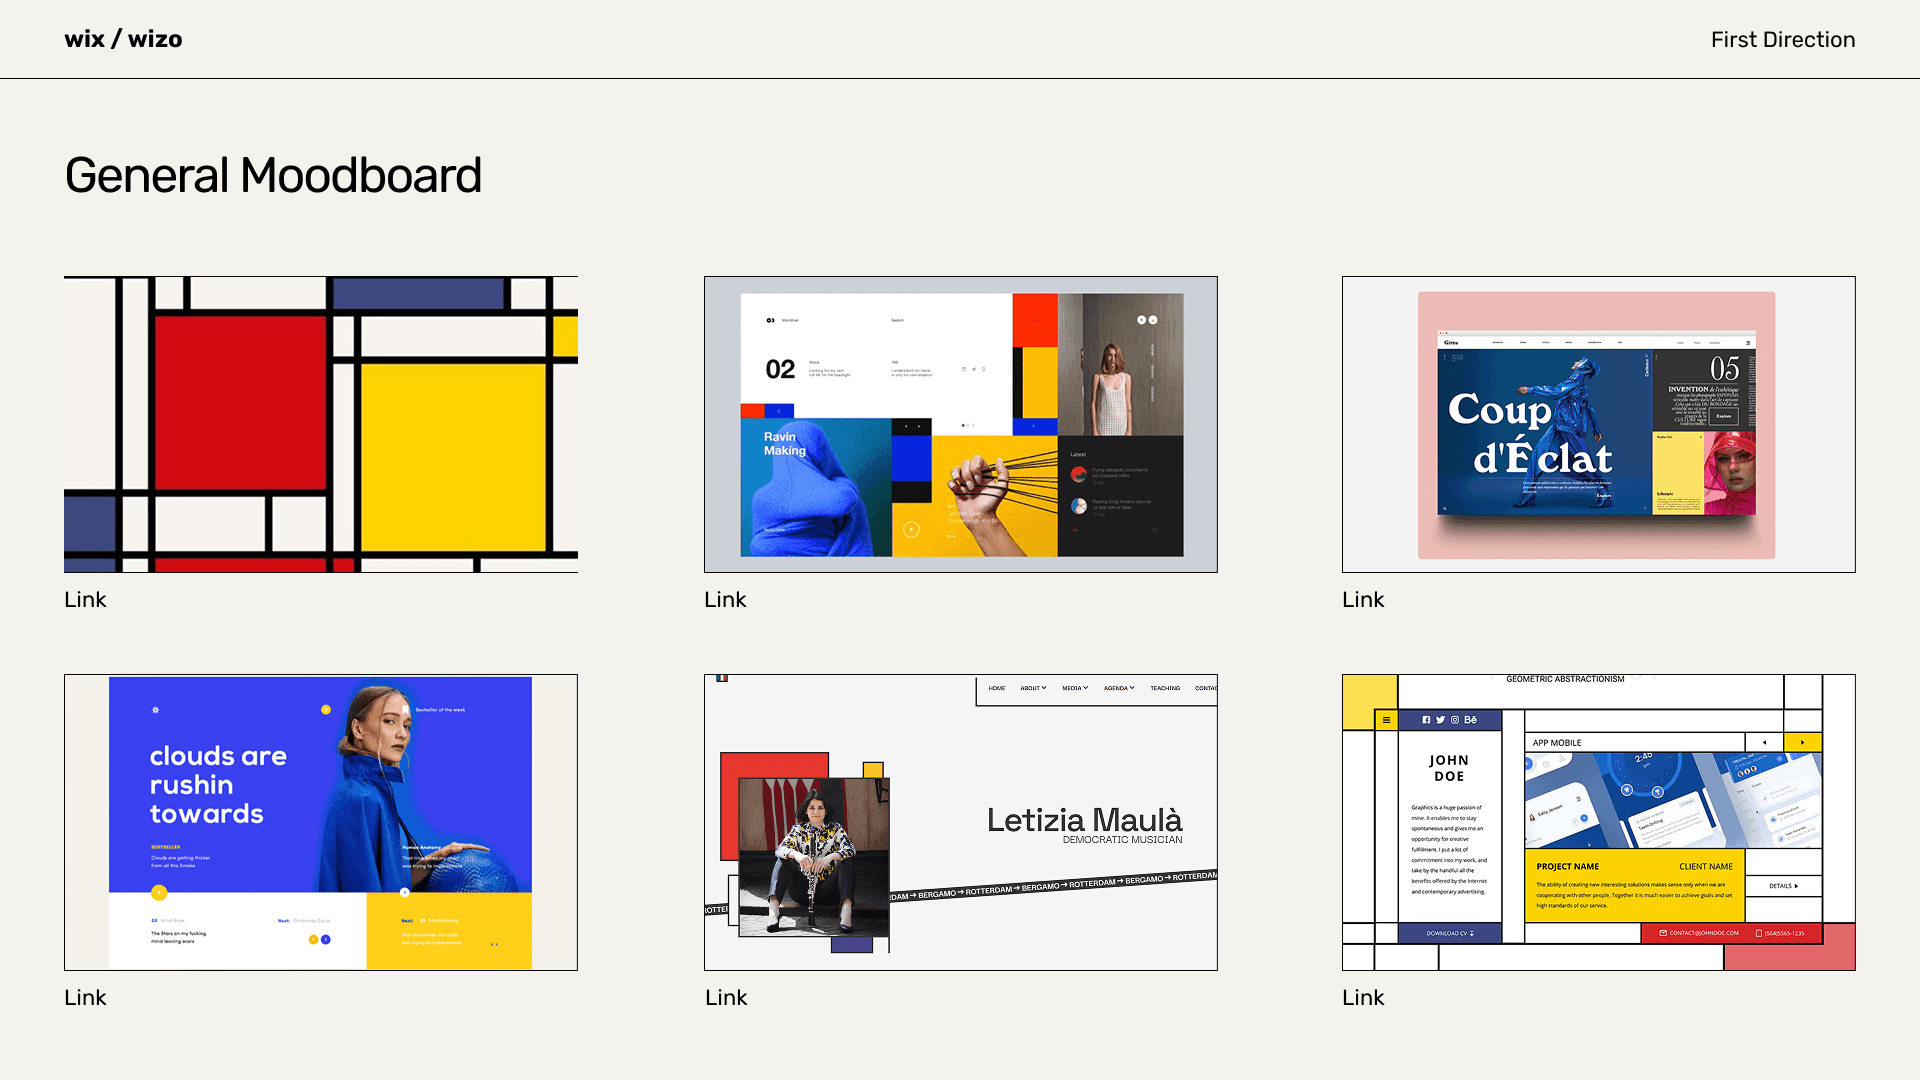
Task: Expand the AGENDA dropdown in the musician nav
Action: pos(1119,688)
